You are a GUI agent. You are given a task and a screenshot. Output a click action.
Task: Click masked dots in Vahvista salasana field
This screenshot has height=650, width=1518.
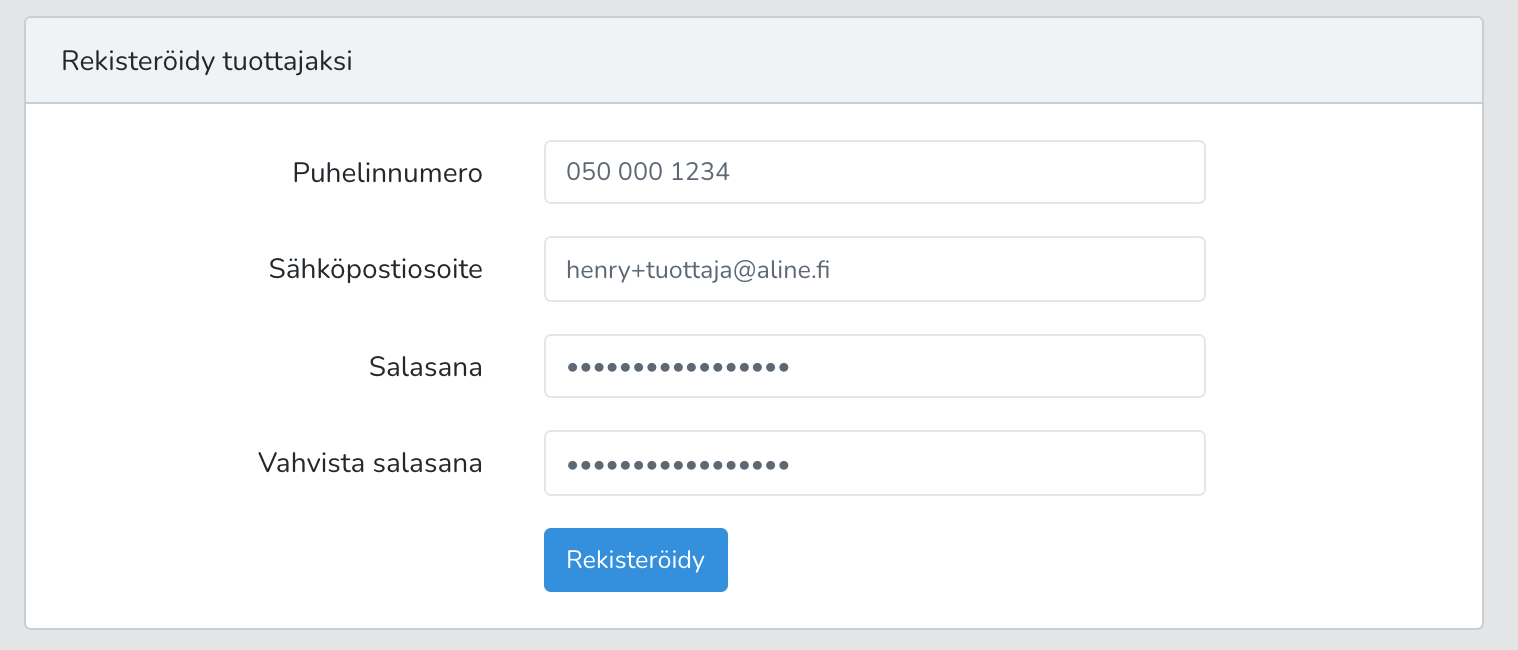pyautogui.click(x=678, y=464)
